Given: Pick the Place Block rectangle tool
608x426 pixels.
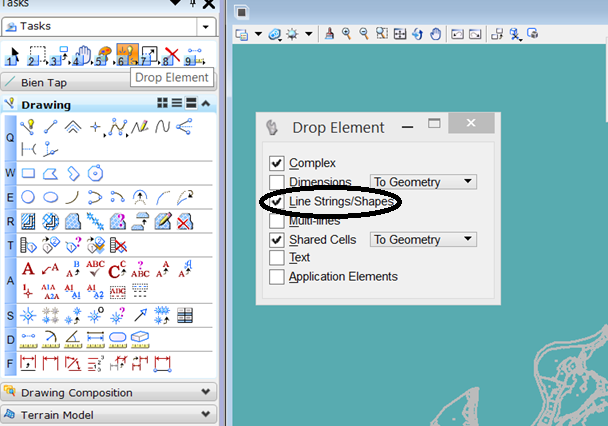Looking at the screenshot, I should (28, 173).
